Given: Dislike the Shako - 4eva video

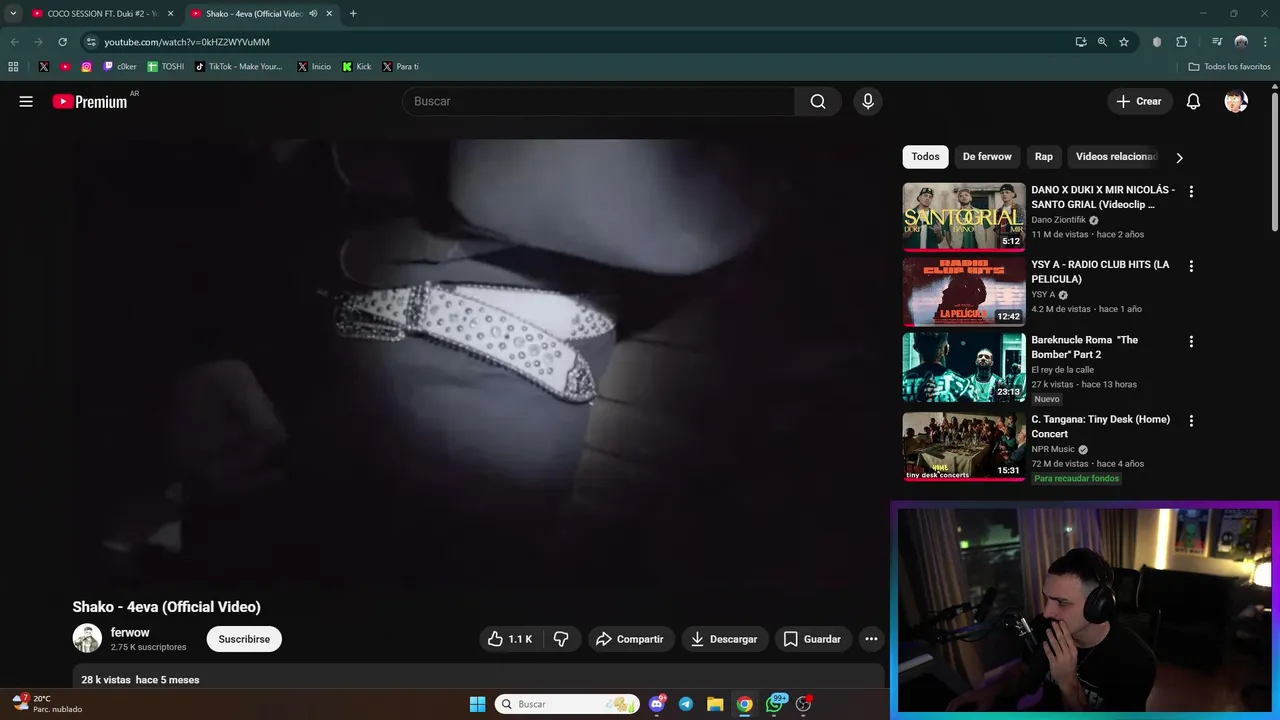Looking at the screenshot, I should coord(561,639).
